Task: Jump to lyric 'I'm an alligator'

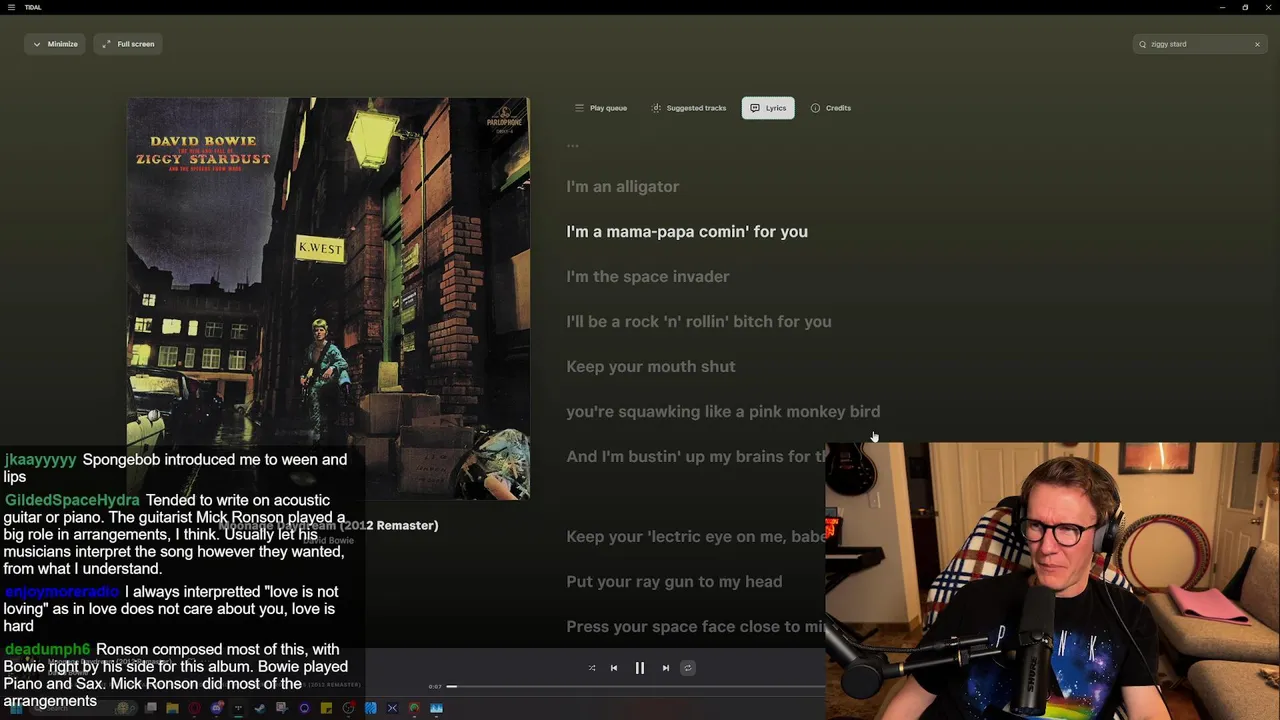Action: pyautogui.click(x=623, y=187)
